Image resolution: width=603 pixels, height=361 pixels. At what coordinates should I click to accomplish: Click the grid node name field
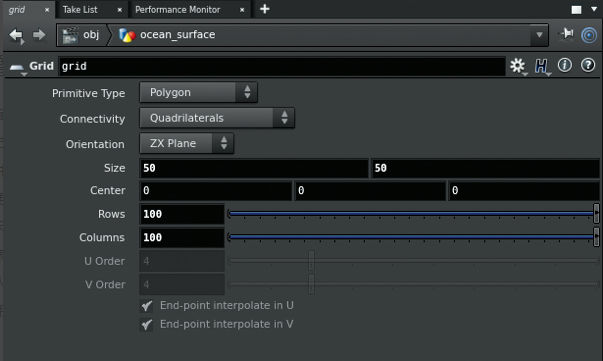pyautogui.click(x=282, y=66)
